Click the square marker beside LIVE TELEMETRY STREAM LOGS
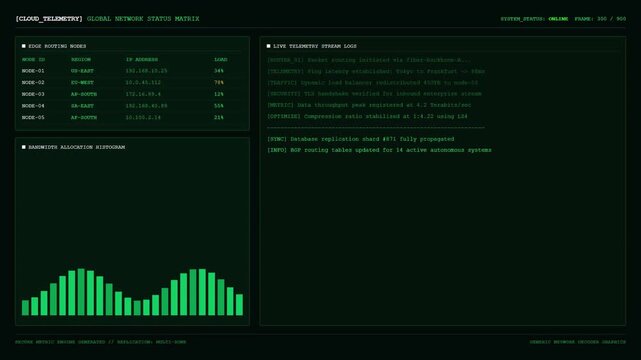641x360 pixels. coord(269,46)
